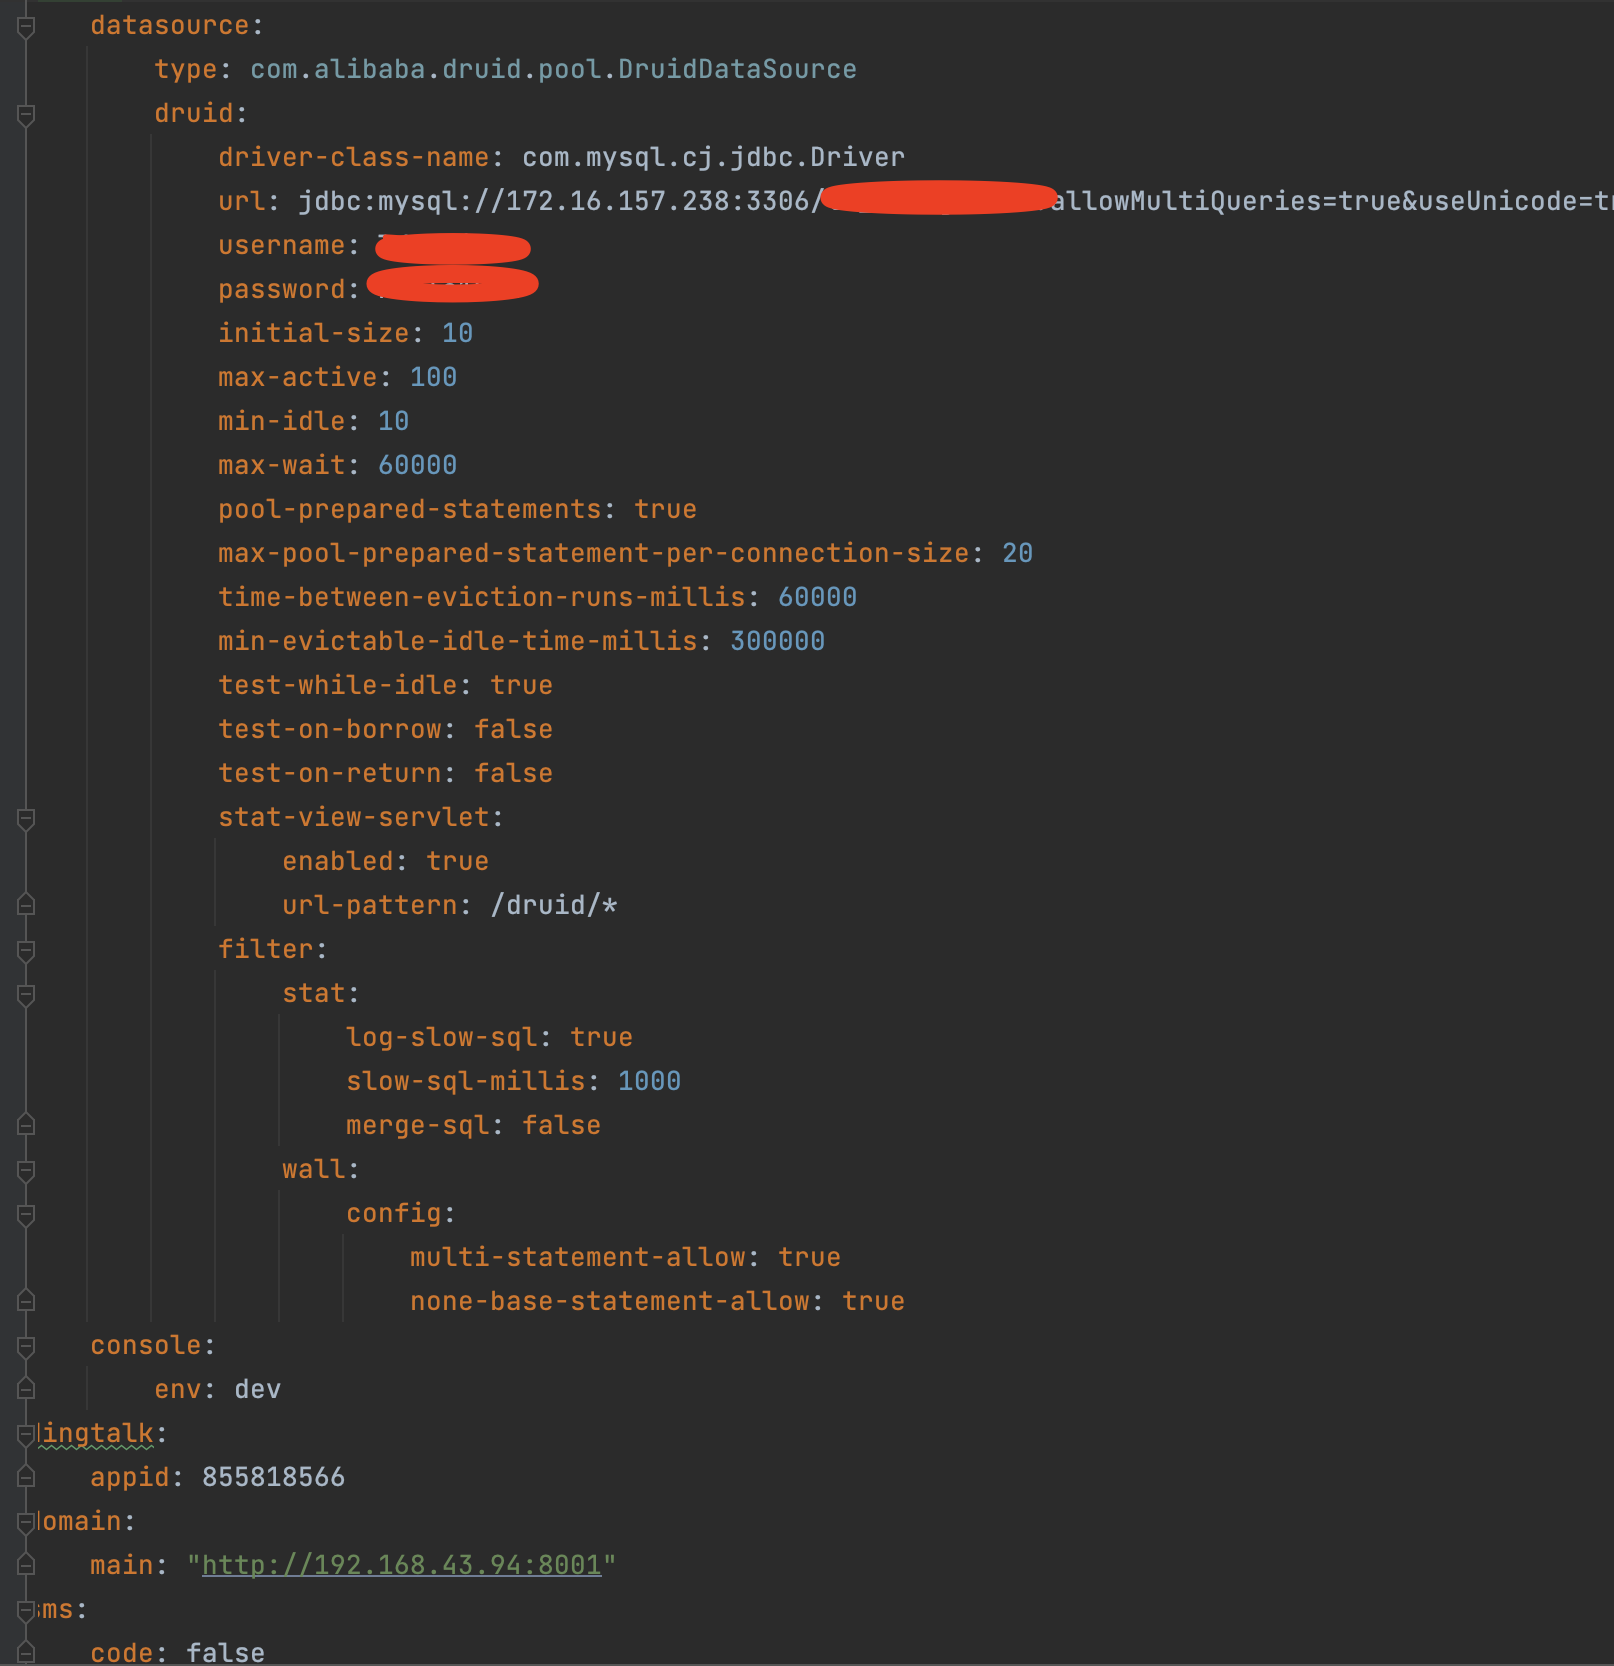Collapse the domain block fold marker
1614x1666 pixels.
[x=26, y=1523]
